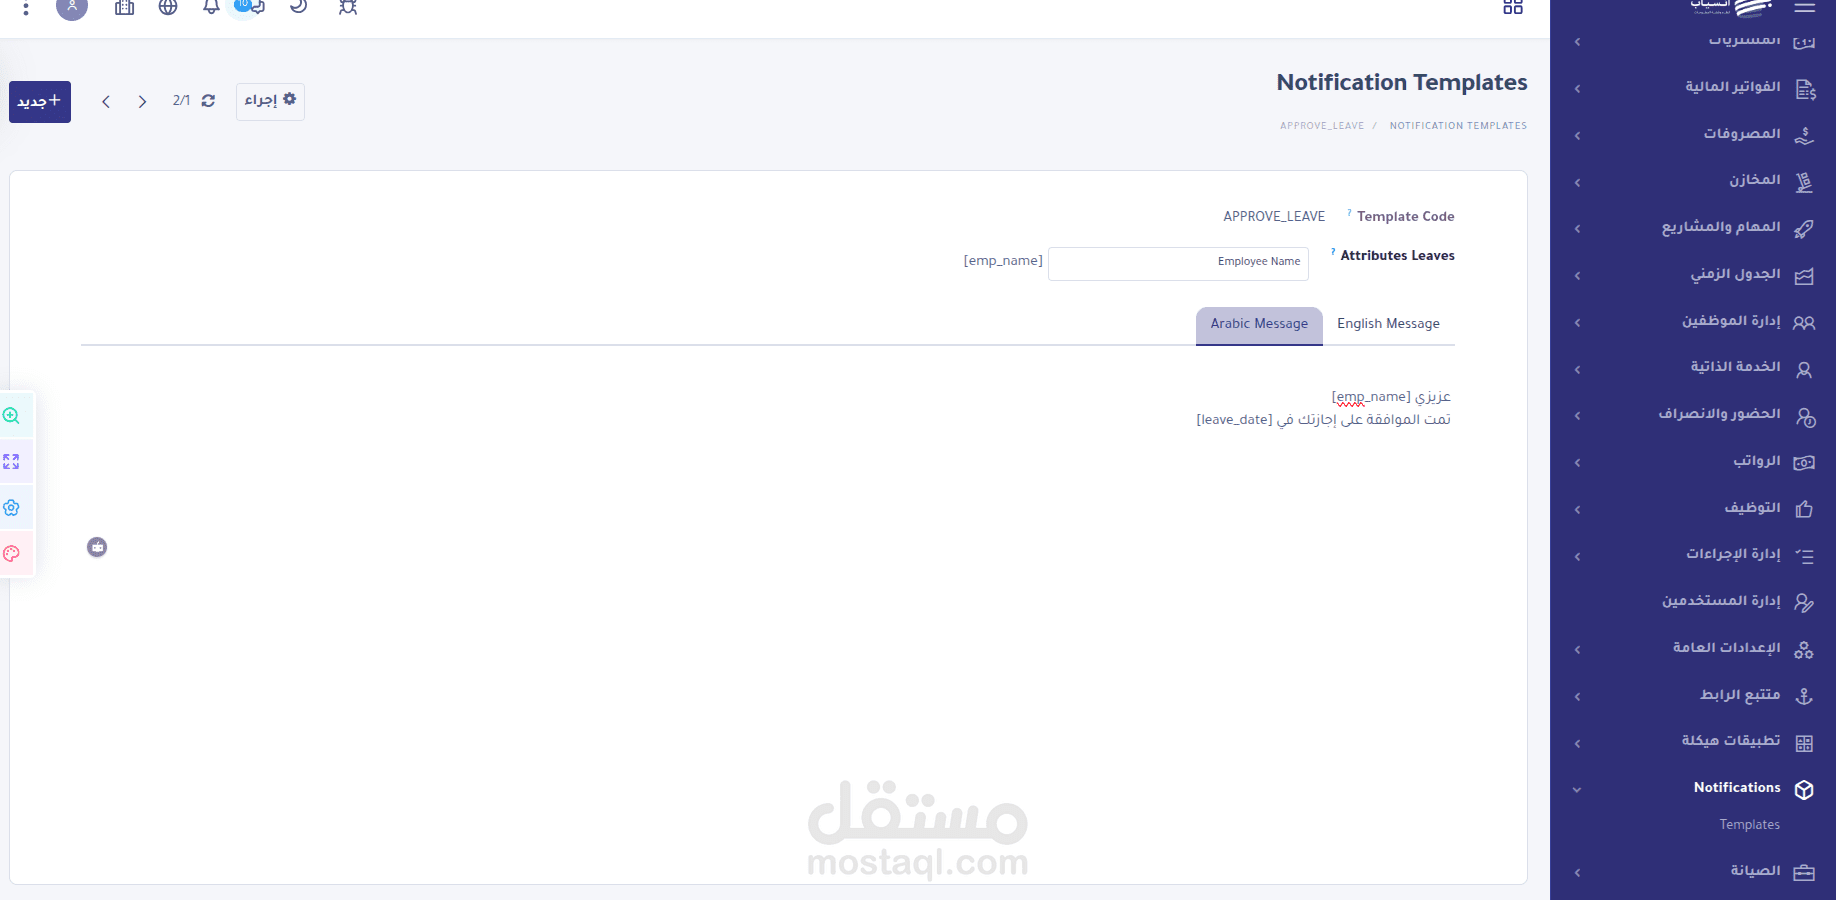Open the floating chatbot robot icon

pyautogui.click(x=97, y=547)
